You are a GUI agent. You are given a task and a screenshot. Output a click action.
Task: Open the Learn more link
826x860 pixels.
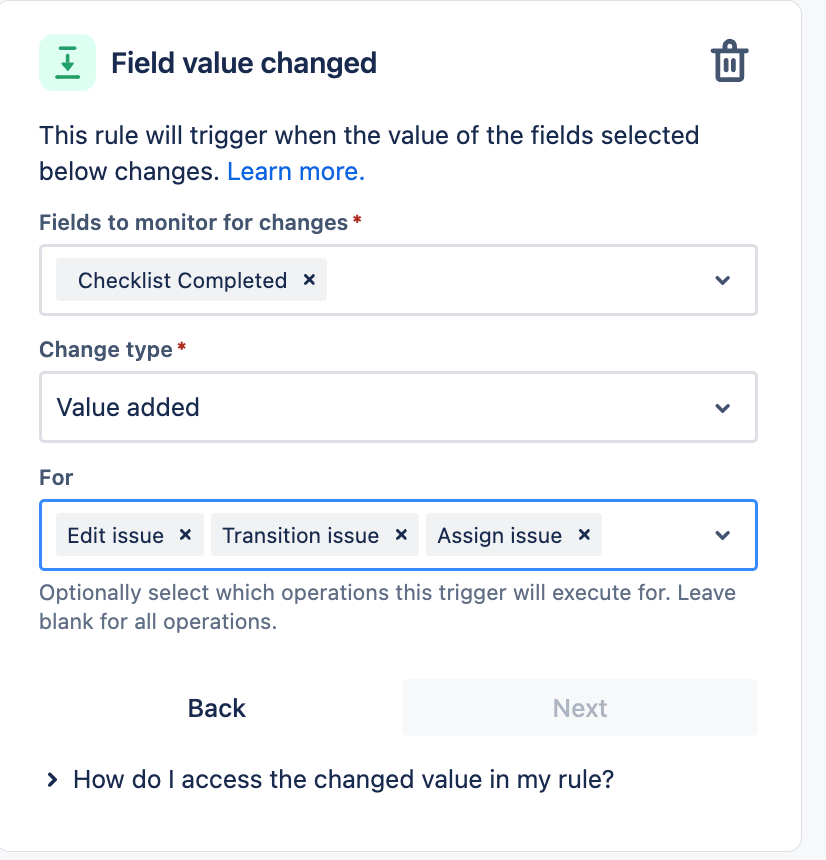(296, 172)
